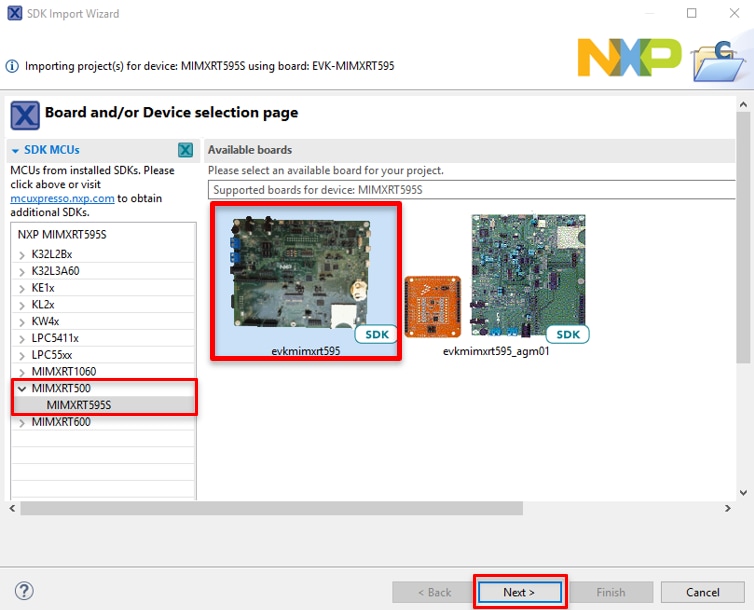754x610 pixels.
Task: Select the evkmimxrt595 board thumbnail
Action: point(305,279)
